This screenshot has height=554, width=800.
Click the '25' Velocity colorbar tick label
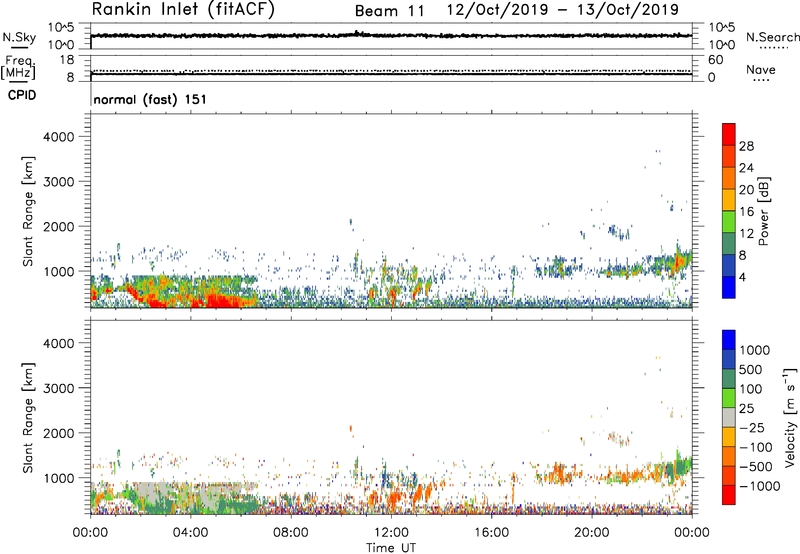[x=746, y=409]
